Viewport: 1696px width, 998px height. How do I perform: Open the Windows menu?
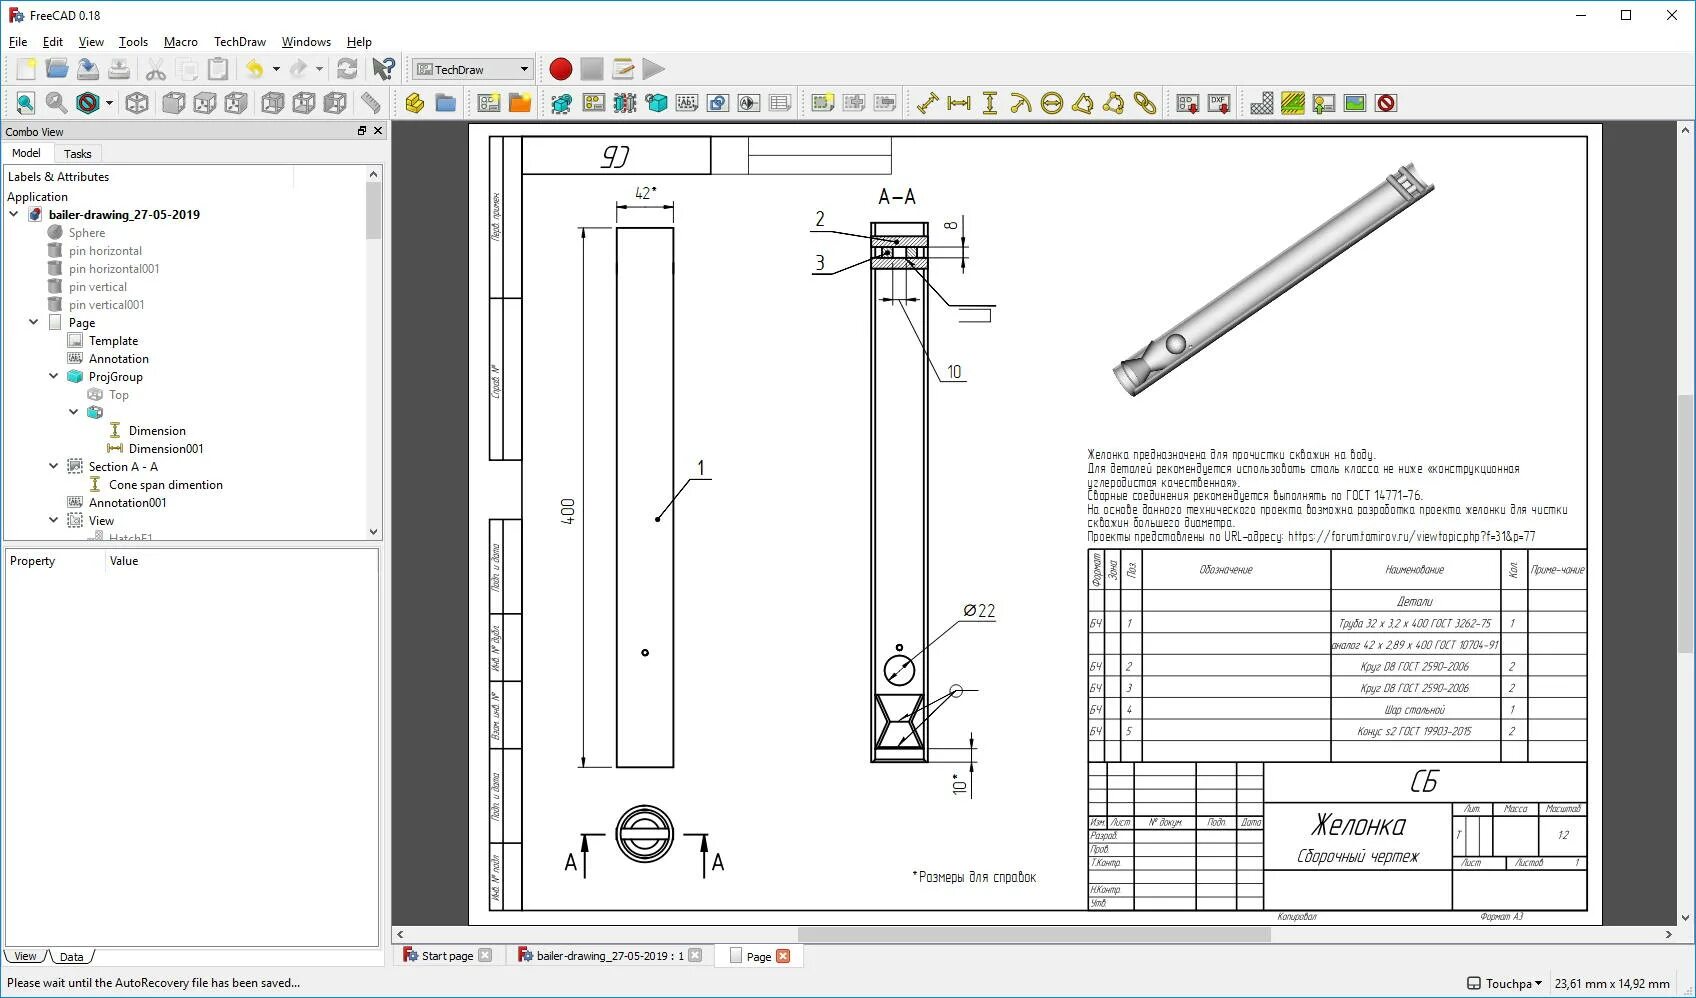pyautogui.click(x=306, y=42)
